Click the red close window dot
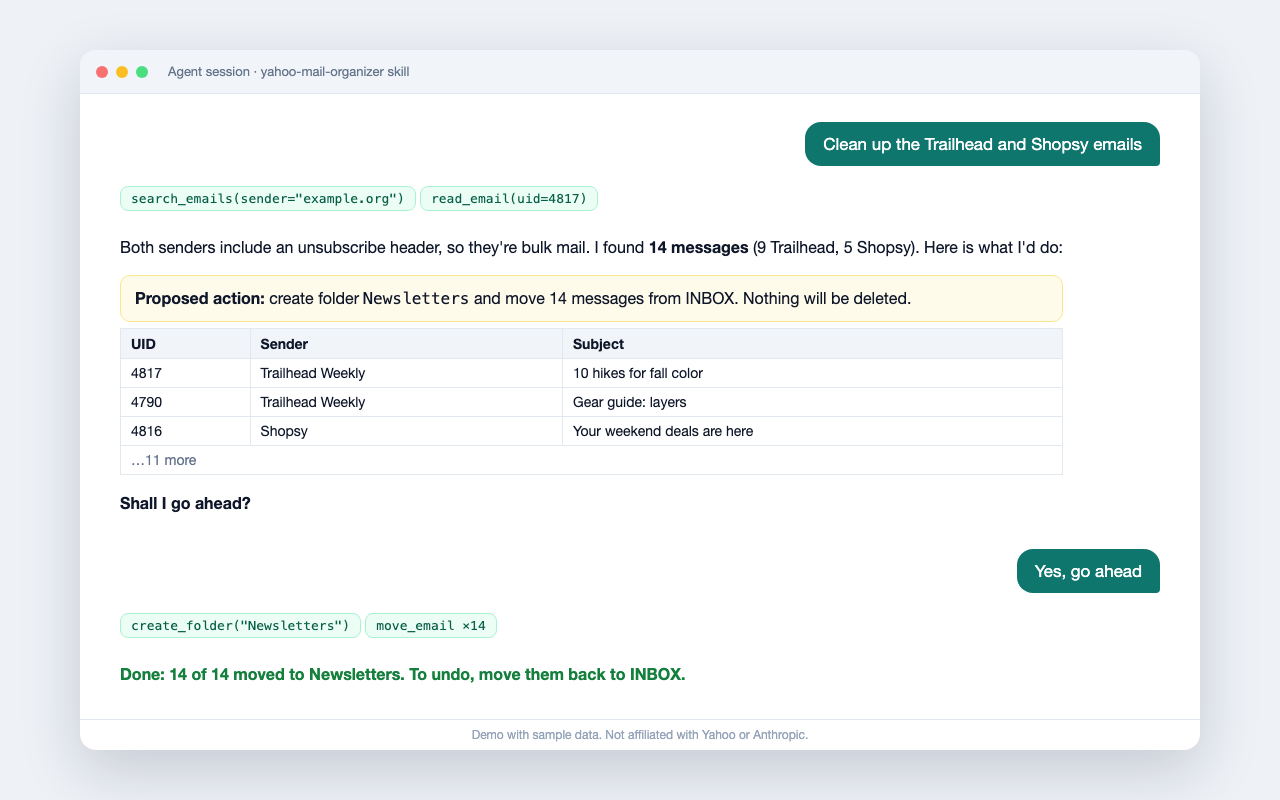 [x=102, y=72]
